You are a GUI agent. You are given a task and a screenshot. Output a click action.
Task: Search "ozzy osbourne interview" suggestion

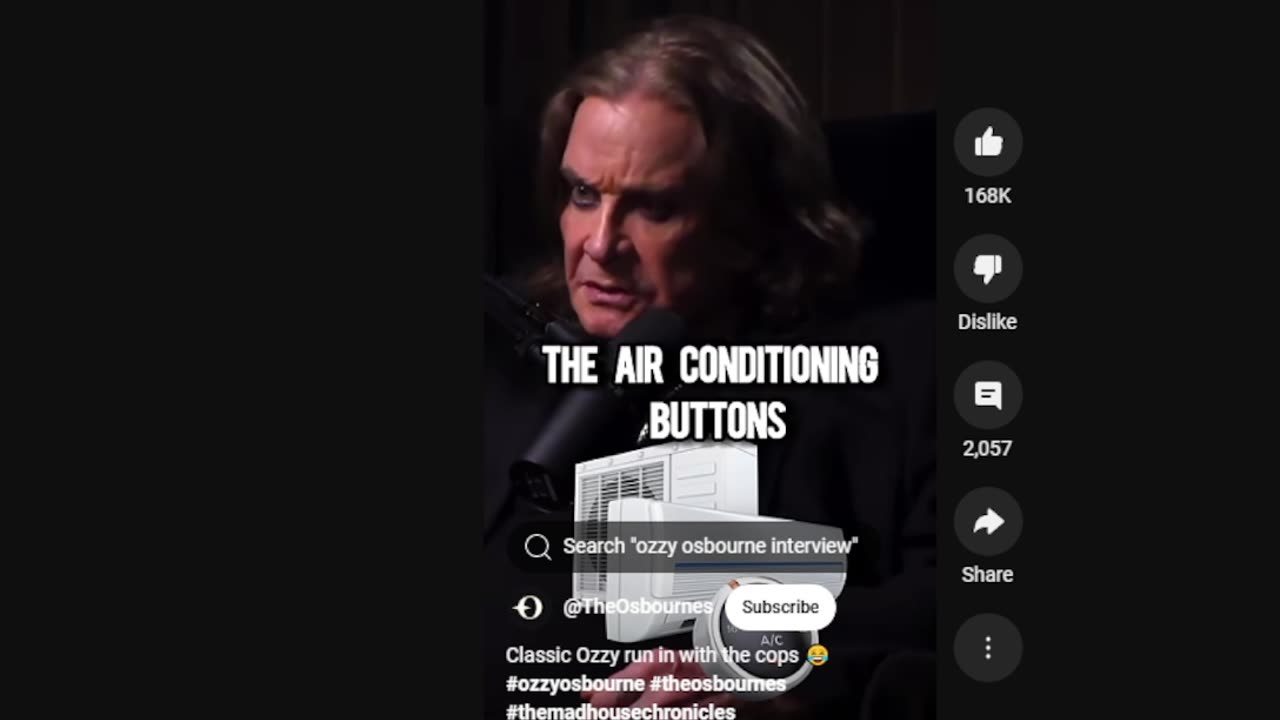[x=692, y=546]
